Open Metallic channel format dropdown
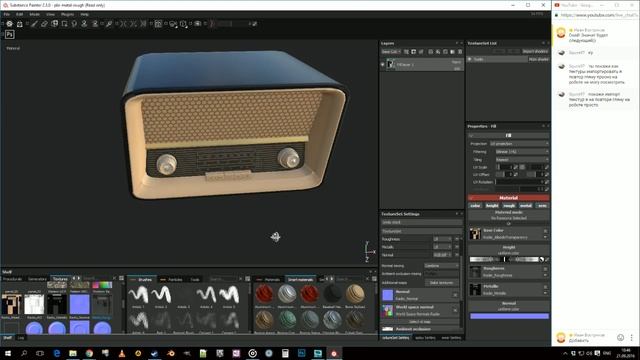Image resolution: width=640 pixels, height=360 pixels. [443, 247]
